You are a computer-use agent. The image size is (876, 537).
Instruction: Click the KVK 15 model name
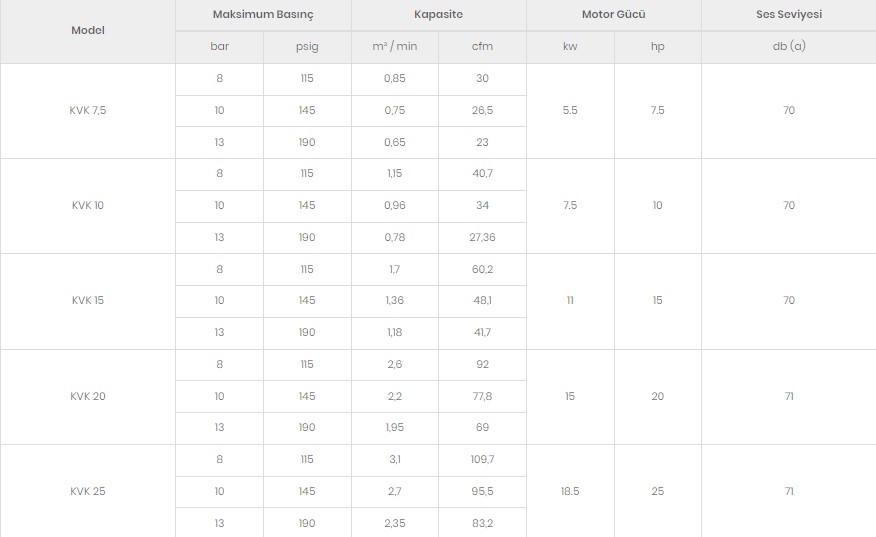point(88,301)
